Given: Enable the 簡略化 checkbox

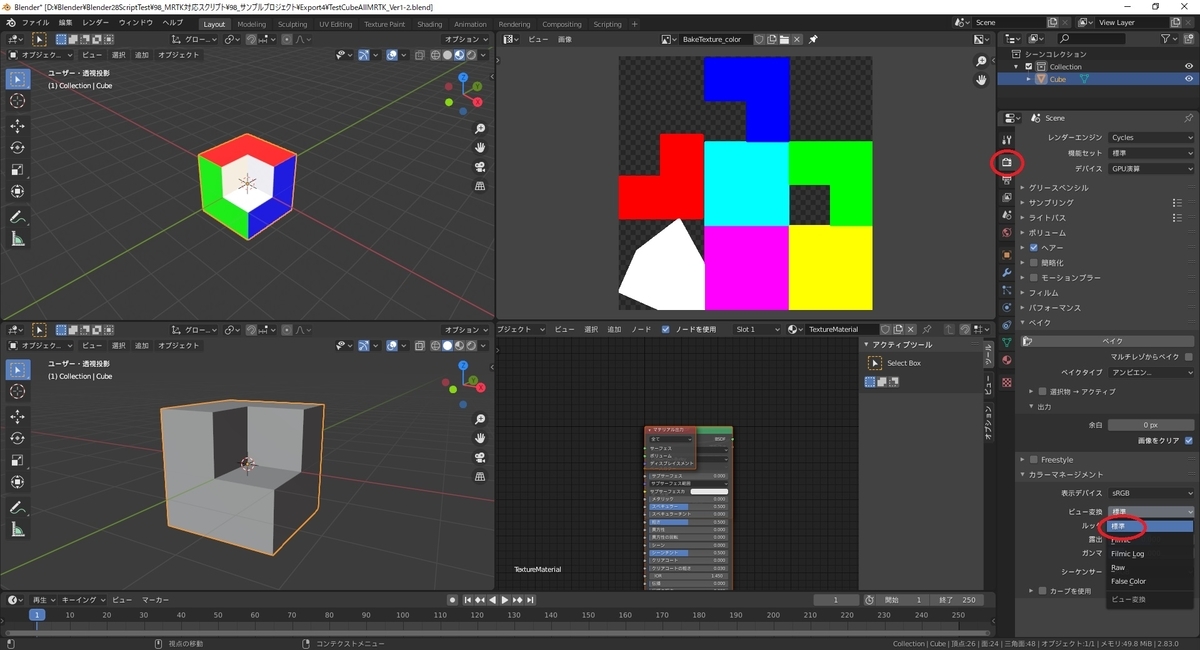Looking at the screenshot, I should (x=1034, y=262).
